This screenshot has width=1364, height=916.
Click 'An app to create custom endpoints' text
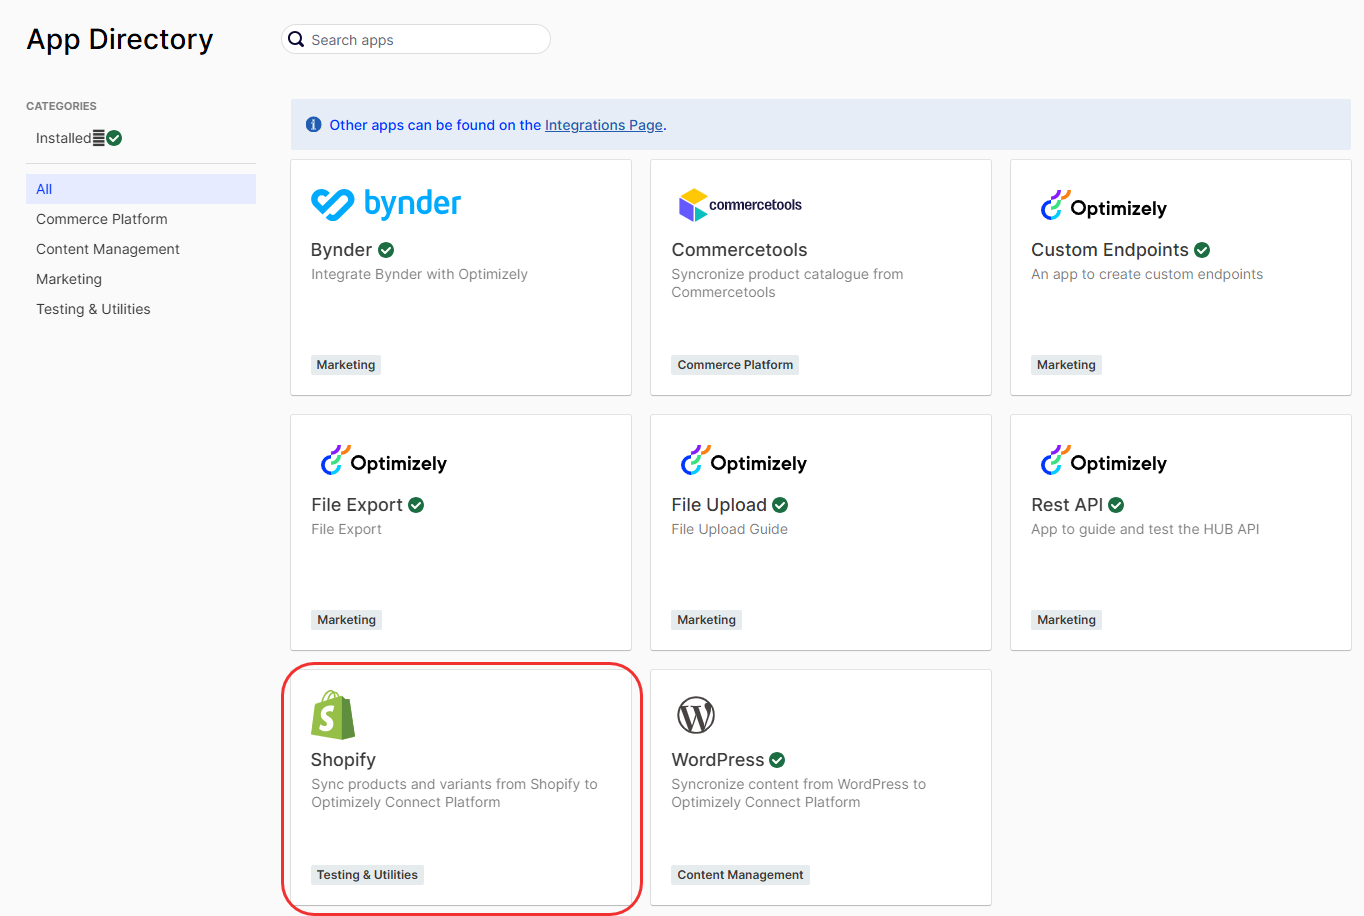pyautogui.click(x=1147, y=274)
